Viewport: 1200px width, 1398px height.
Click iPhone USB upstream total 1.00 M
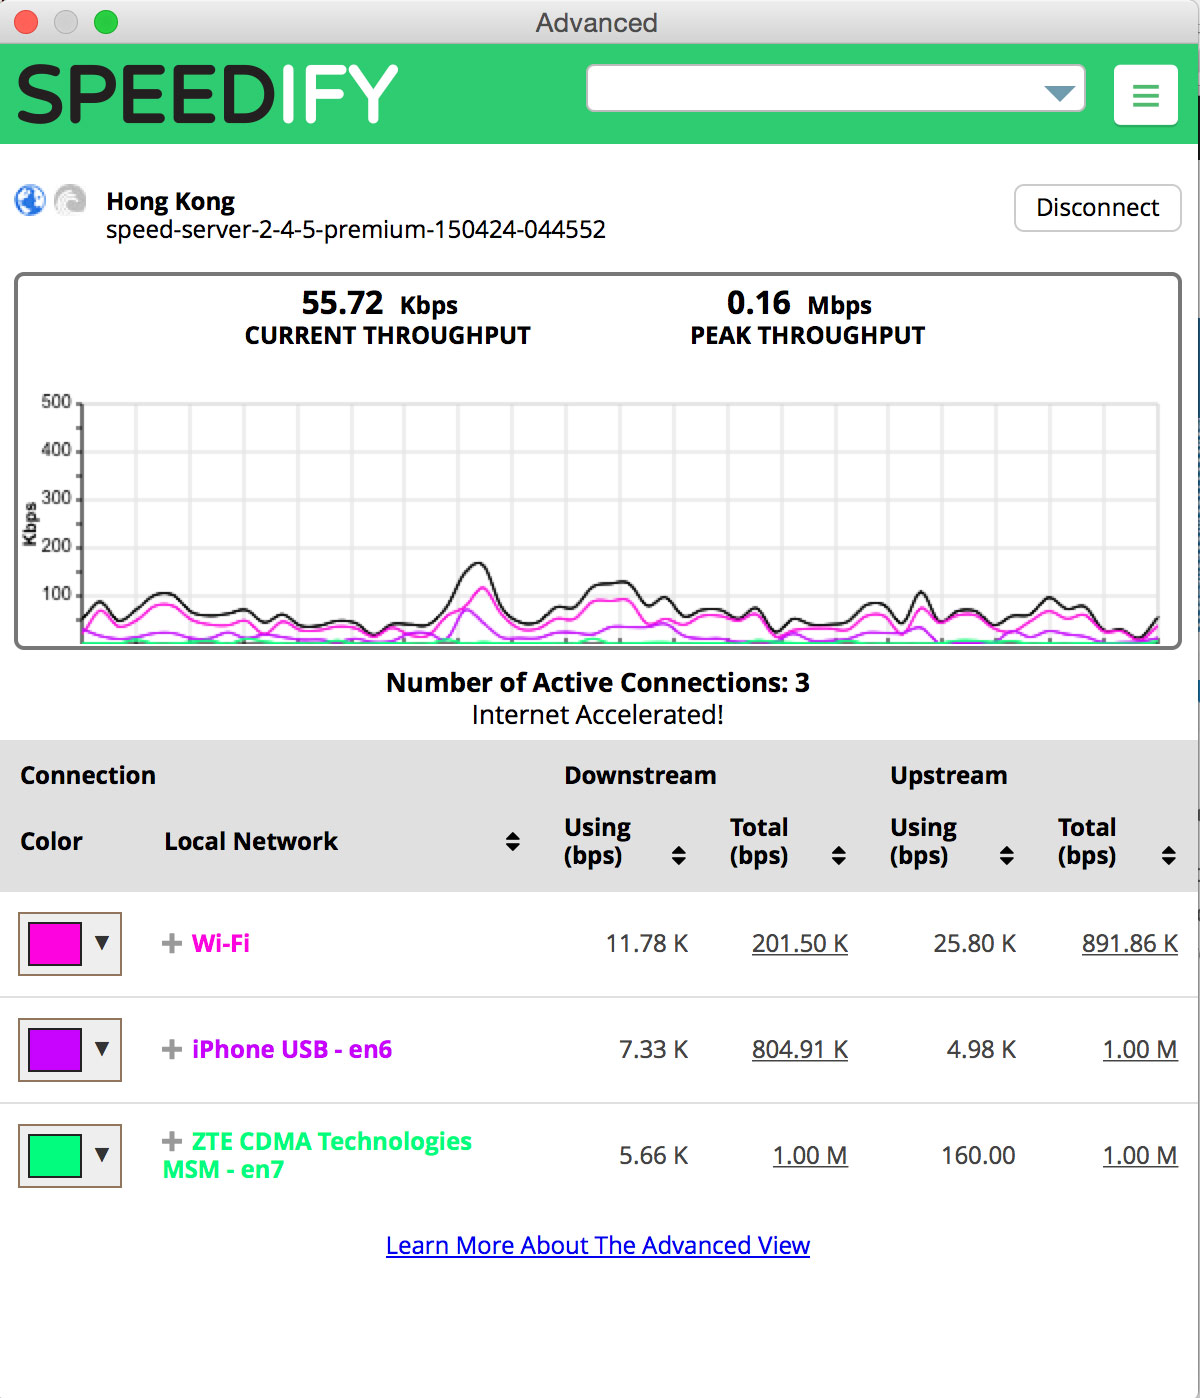click(x=1140, y=1049)
